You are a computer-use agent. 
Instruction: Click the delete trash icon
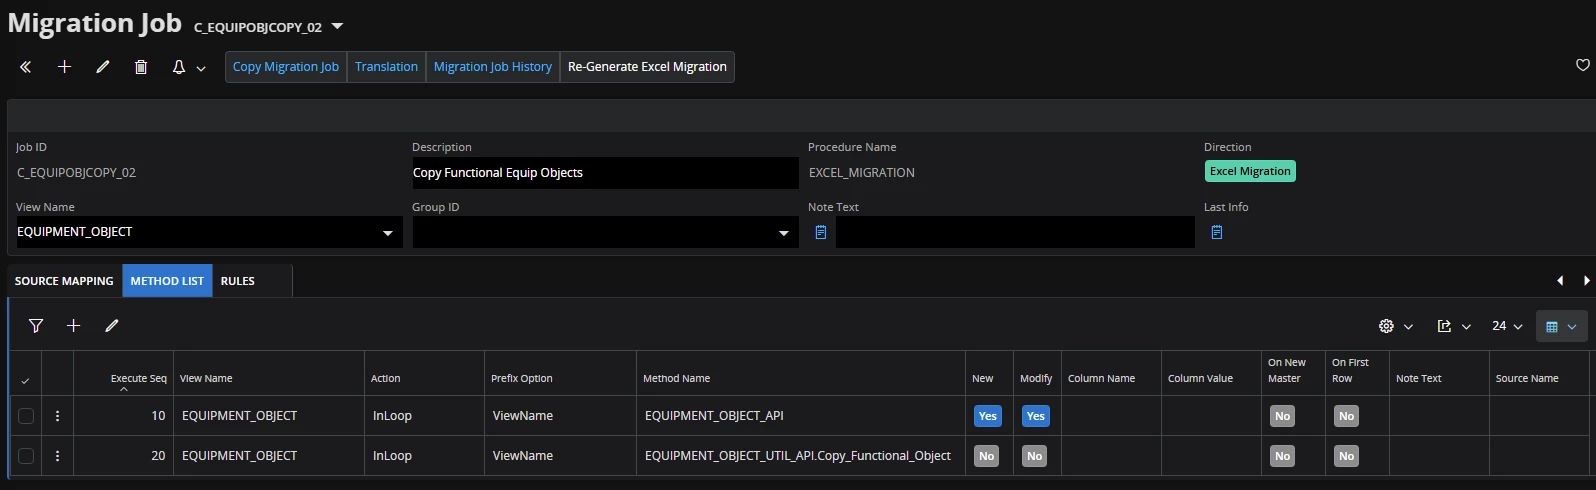(141, 67)
